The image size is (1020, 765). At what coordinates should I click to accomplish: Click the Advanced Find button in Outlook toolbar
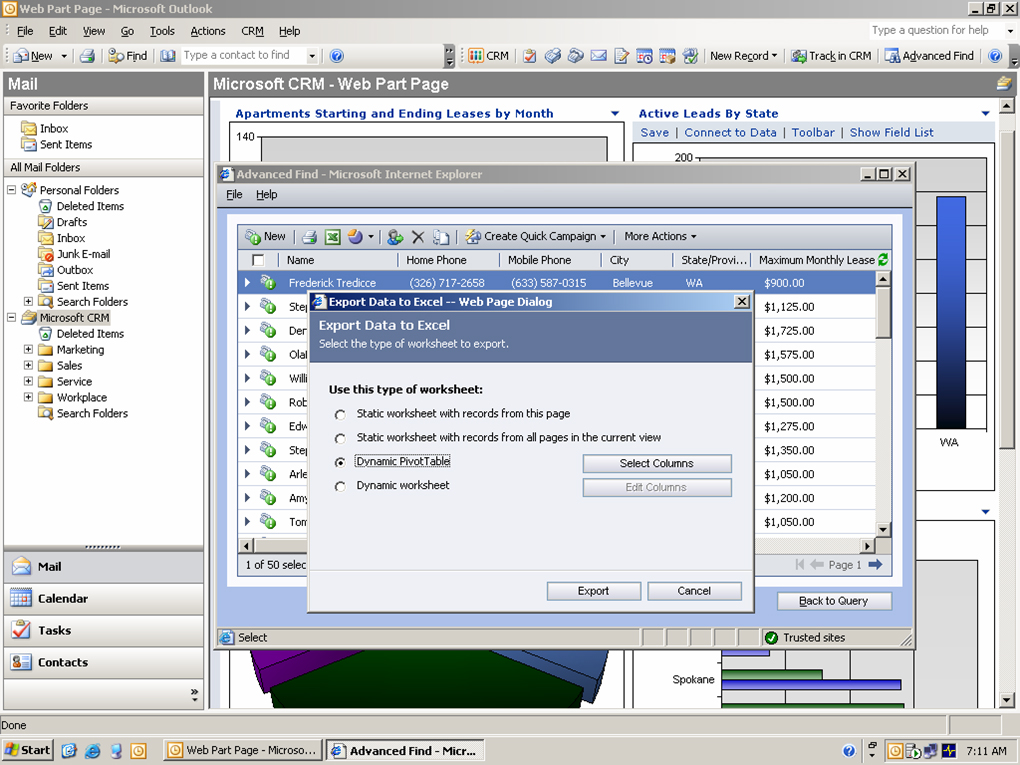[929, 56]
